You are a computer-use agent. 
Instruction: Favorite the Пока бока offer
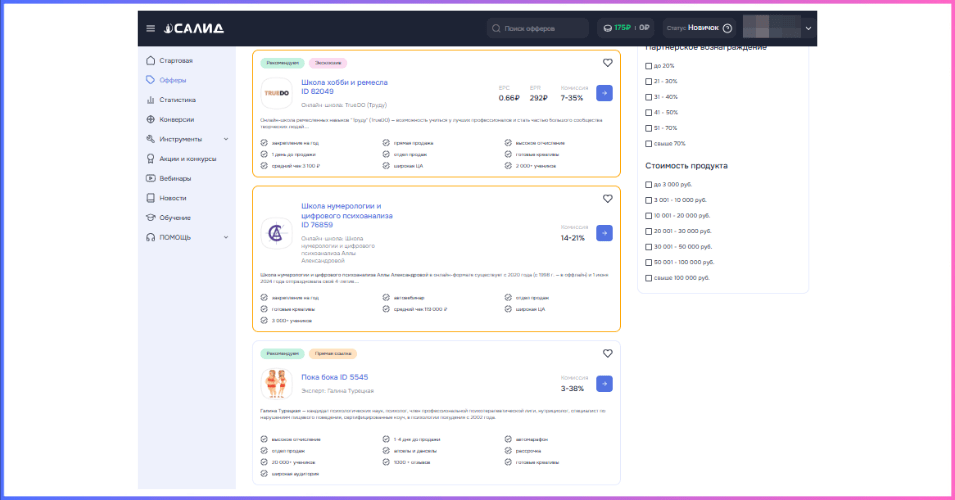pyautogui.click(x=607, y=353)
